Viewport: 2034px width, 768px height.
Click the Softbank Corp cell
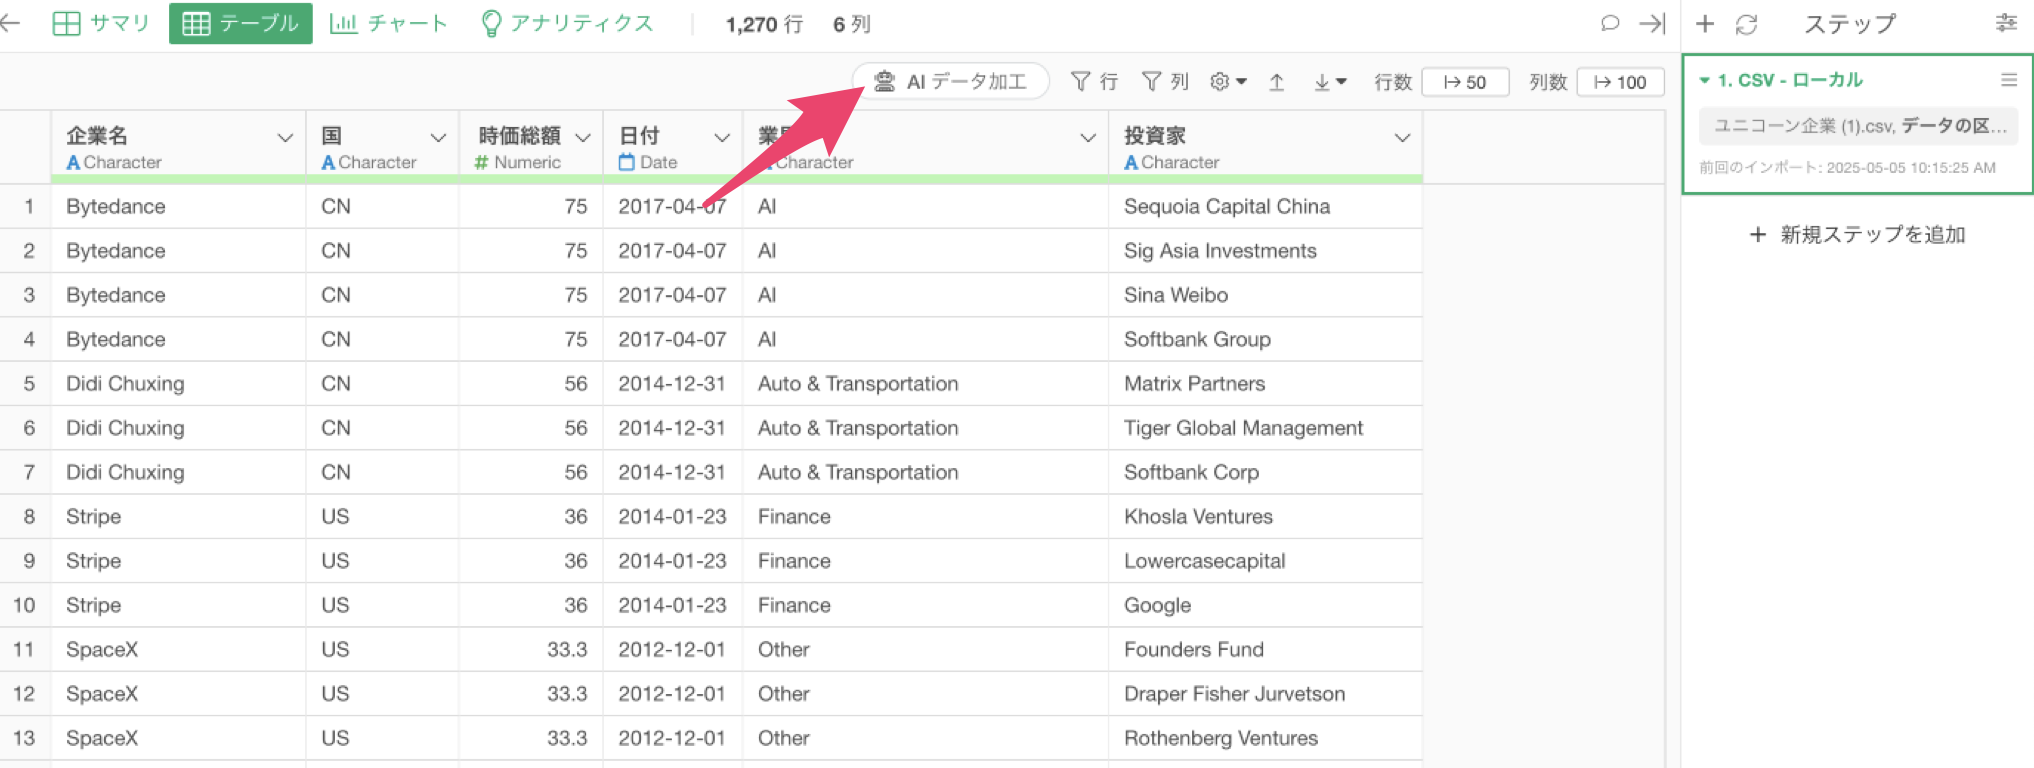click(x=1265, y=472)
